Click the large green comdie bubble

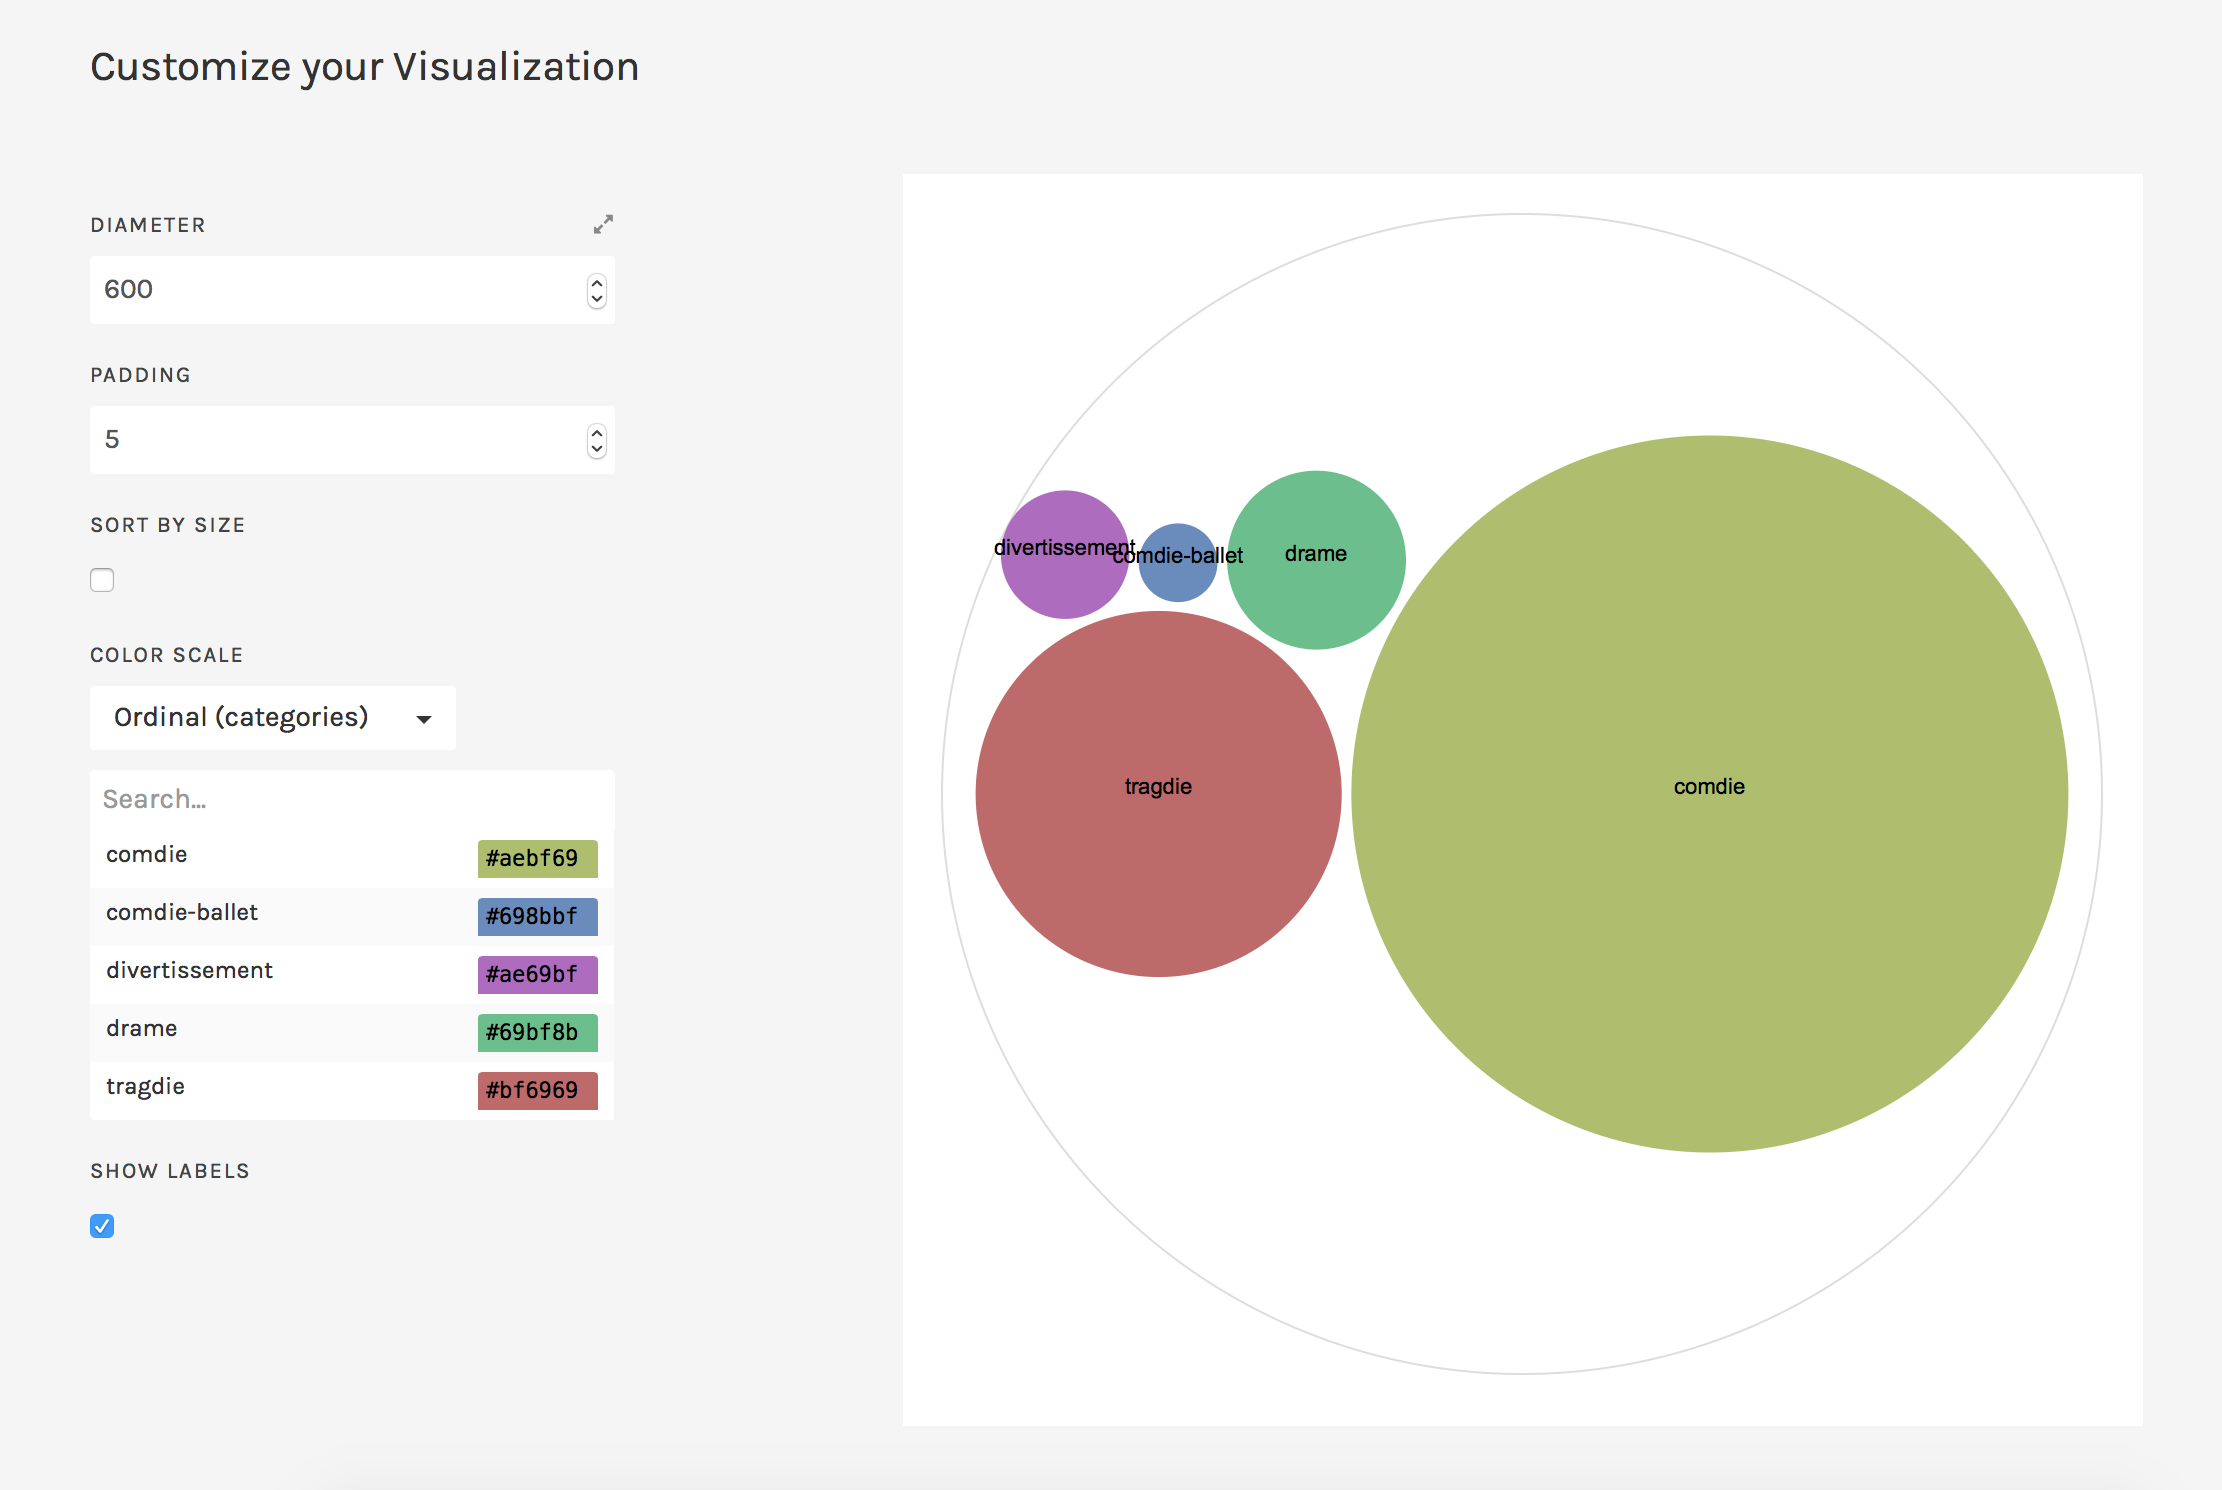[x=1709, y=794]
